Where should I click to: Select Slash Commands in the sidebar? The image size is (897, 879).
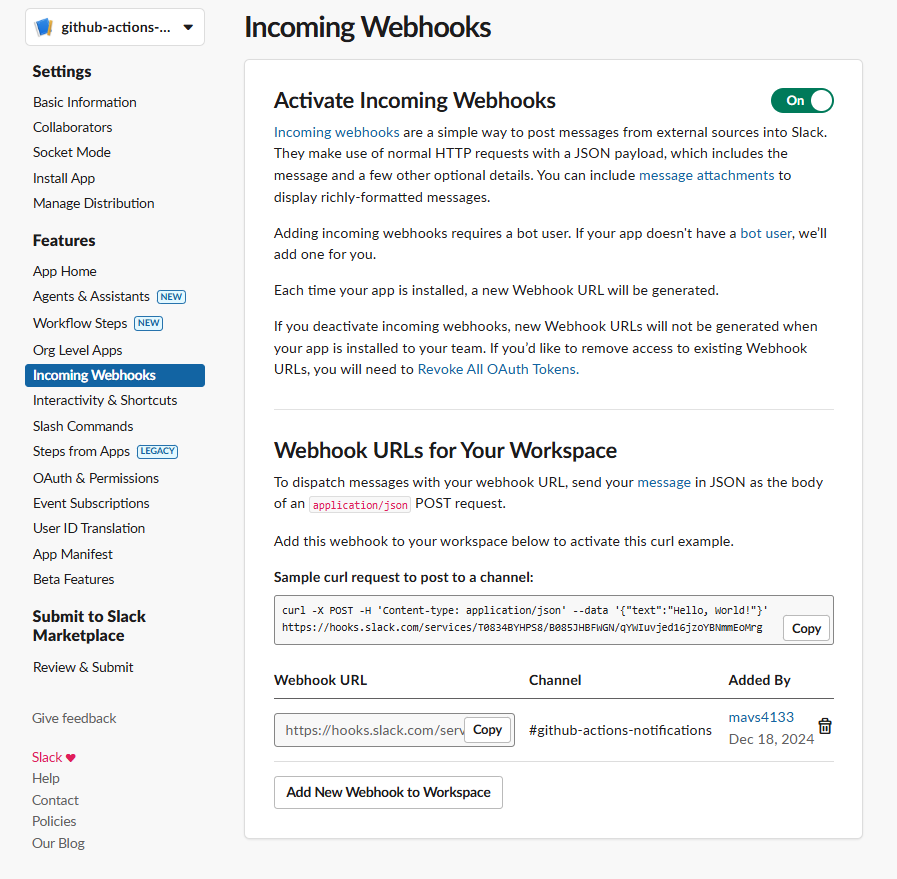coord(83,426)
